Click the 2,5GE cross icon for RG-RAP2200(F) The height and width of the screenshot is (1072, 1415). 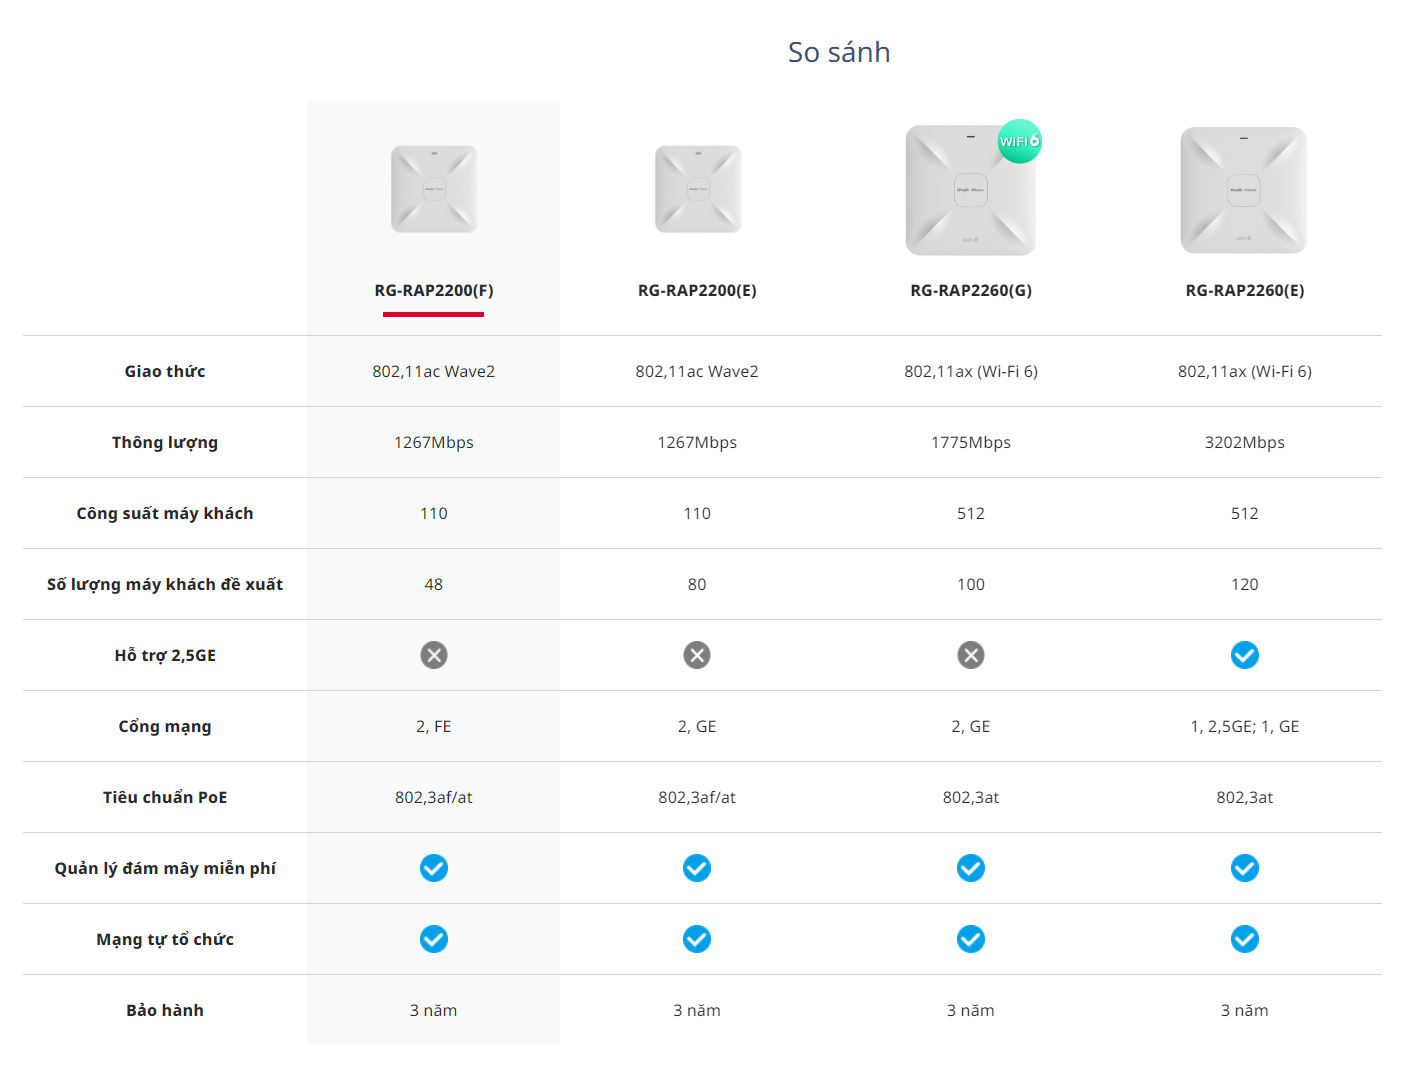pos(434,655)
